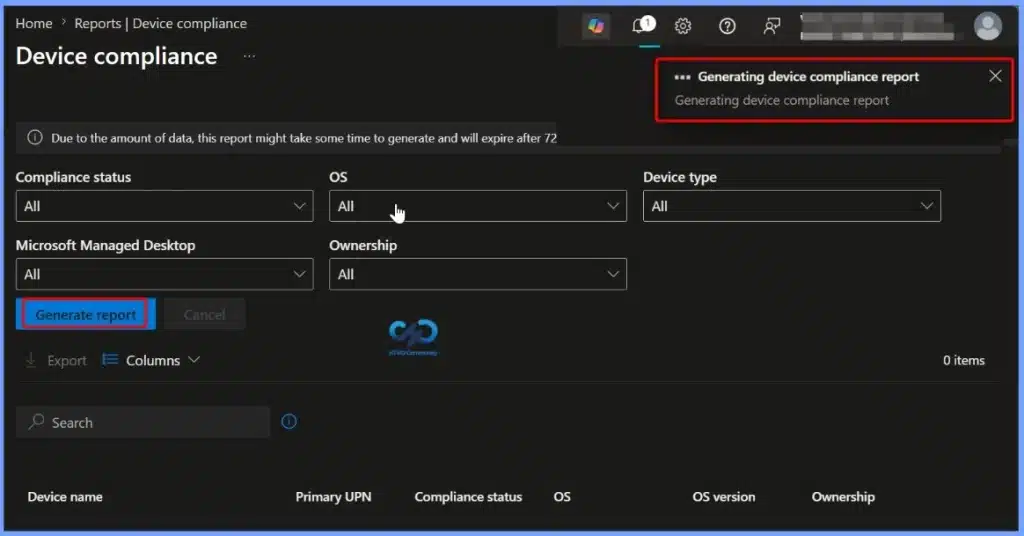1024x536 pixels.
Task: Click the Generating device compliance report notification title
Action: [808, 76]
